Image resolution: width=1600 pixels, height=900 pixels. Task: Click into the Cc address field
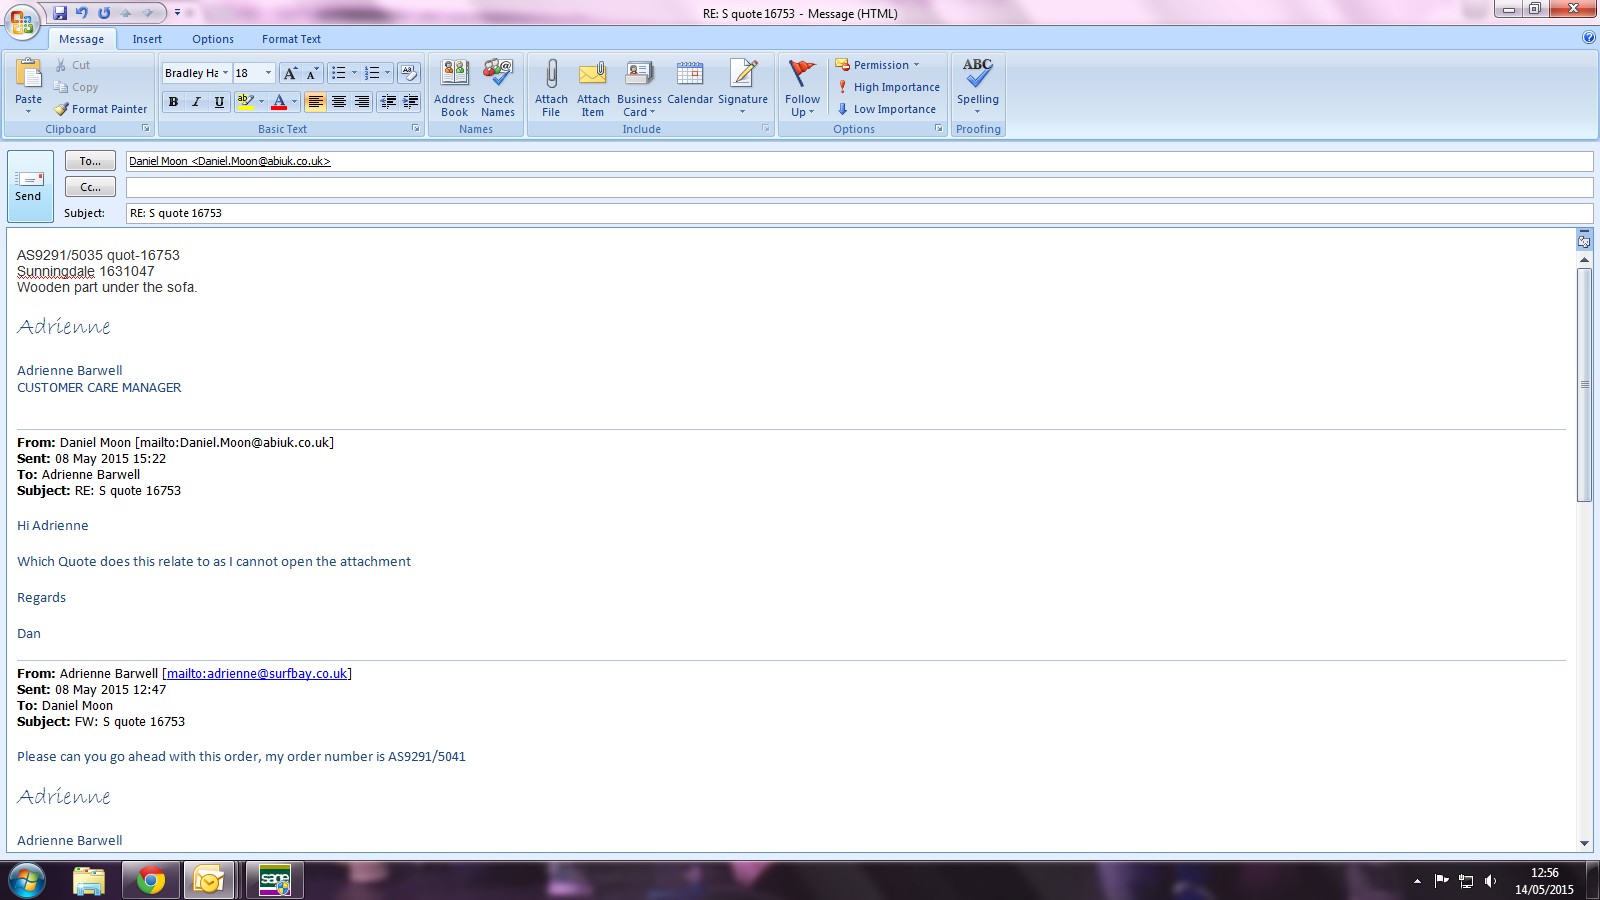(x=858, y=187)
